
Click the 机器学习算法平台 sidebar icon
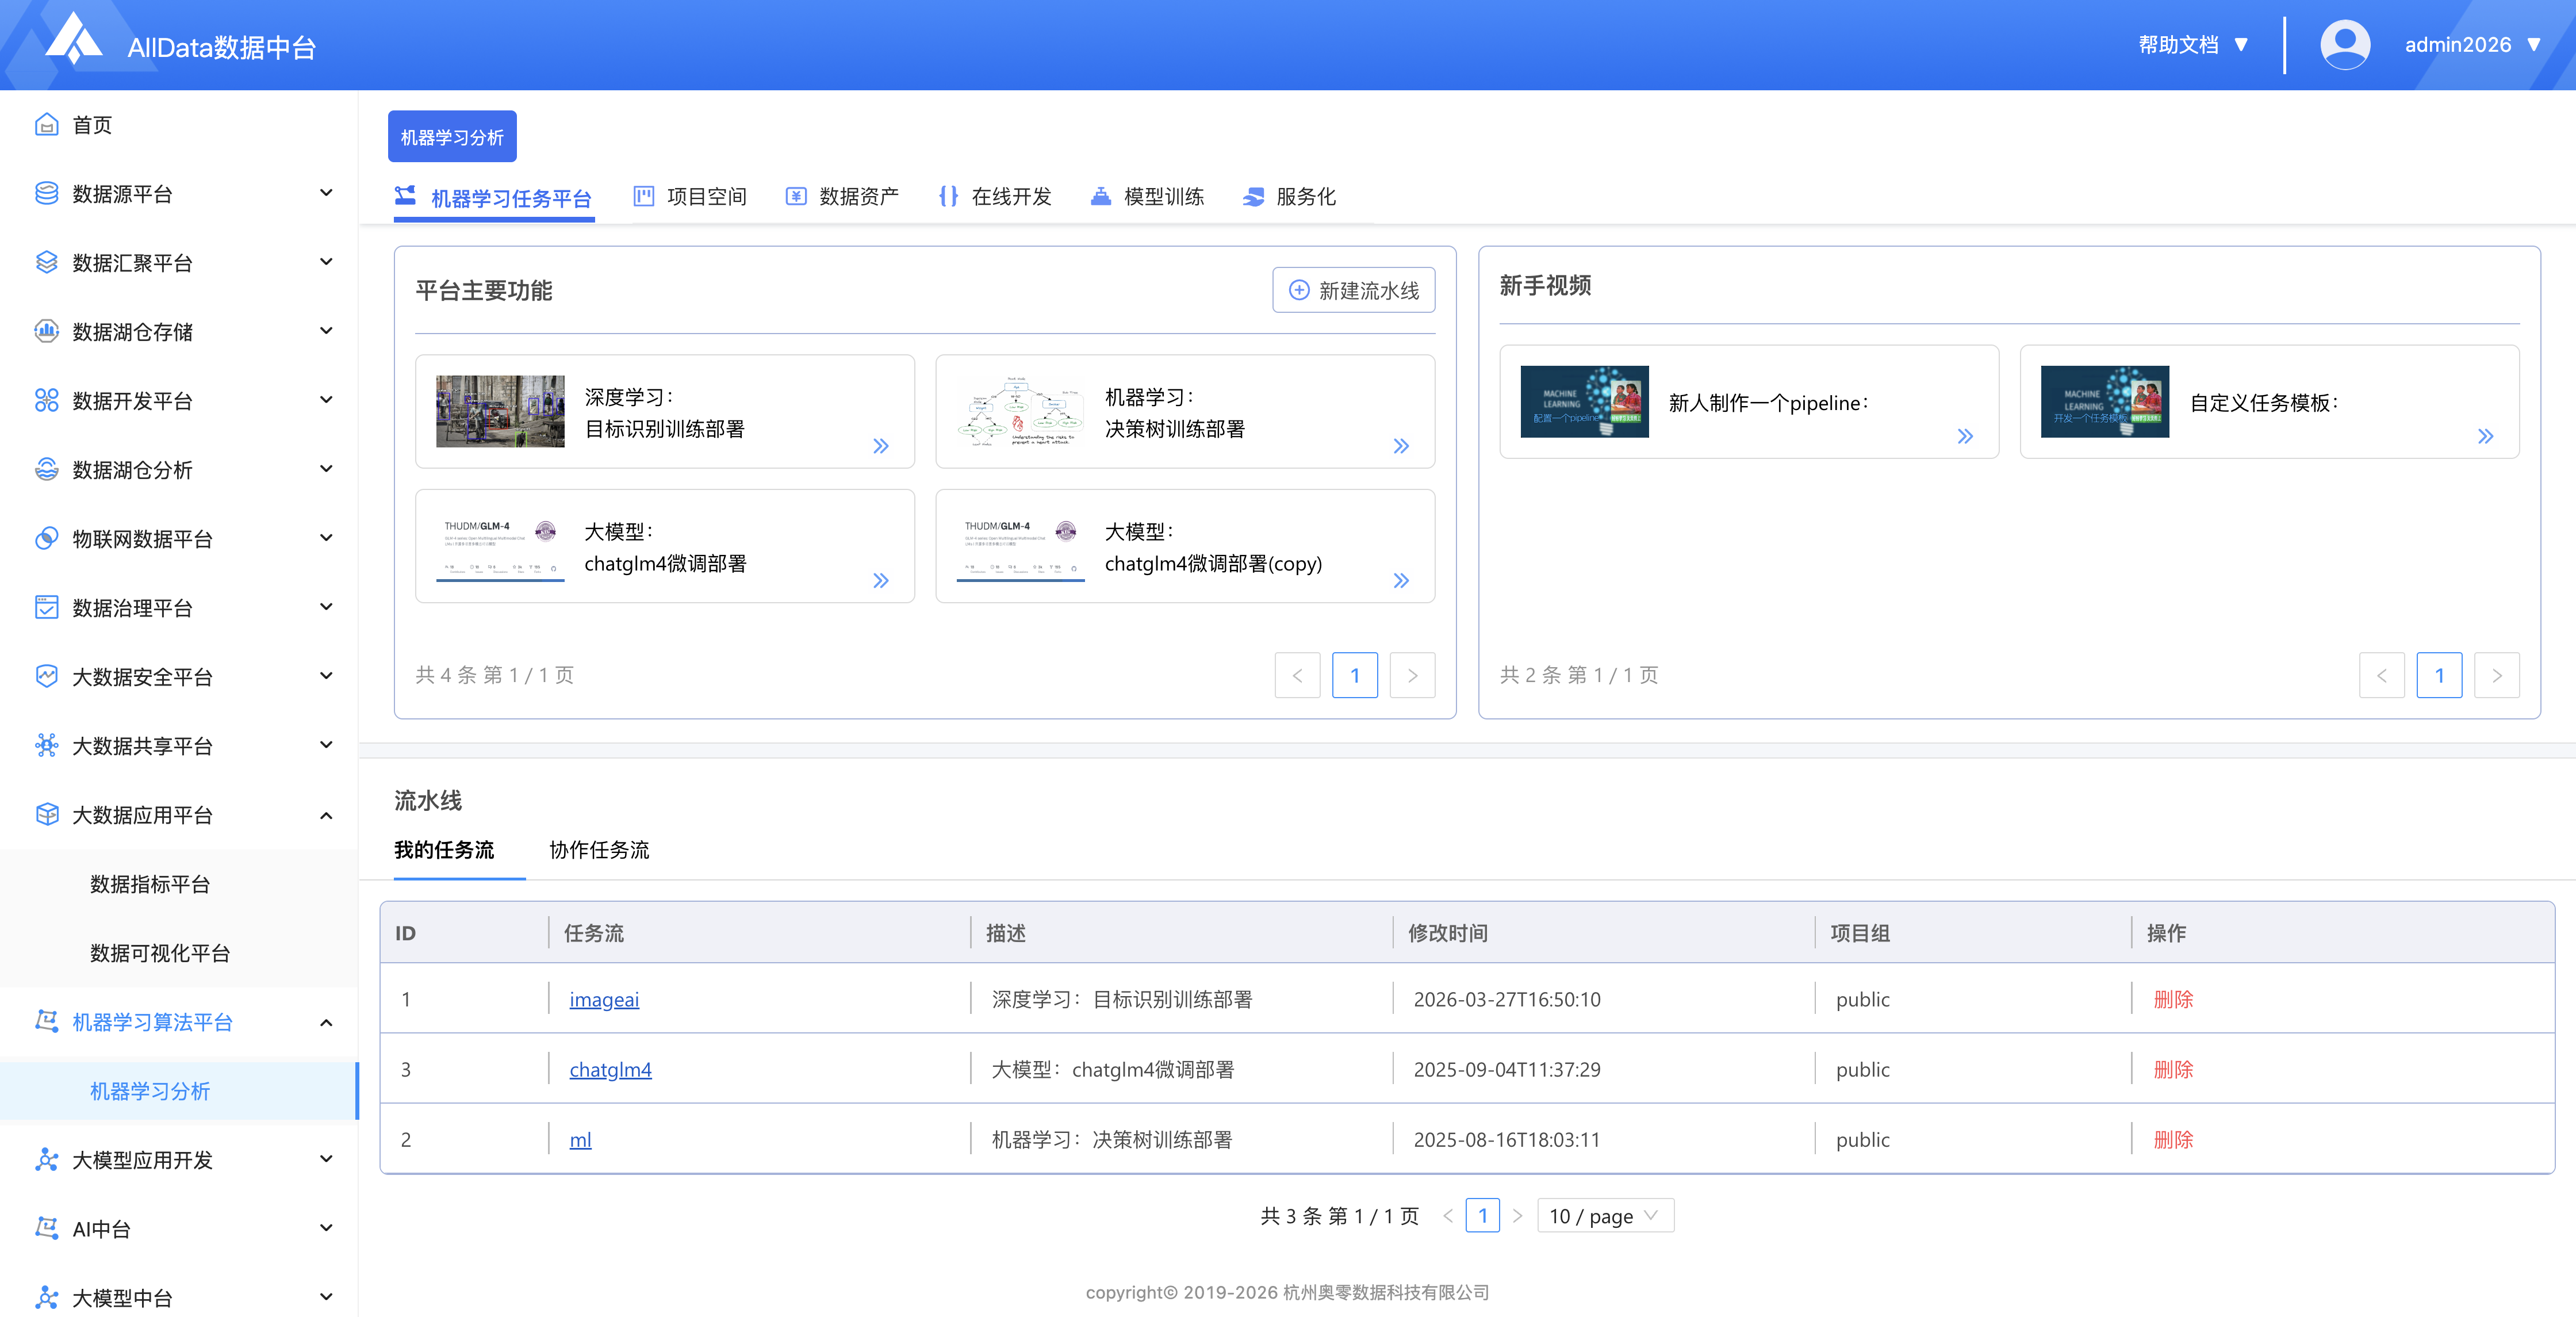[46, 1021]
